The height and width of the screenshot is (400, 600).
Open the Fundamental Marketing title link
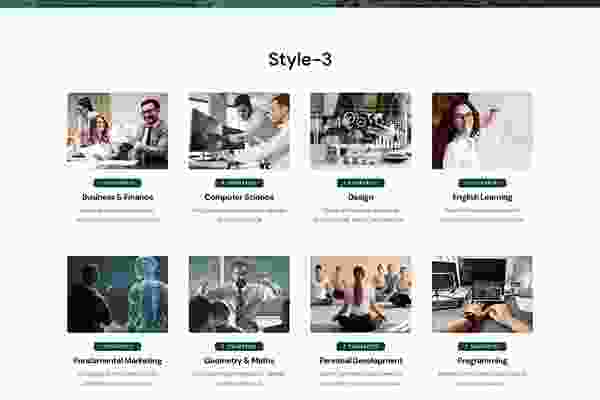click(117, 360)
